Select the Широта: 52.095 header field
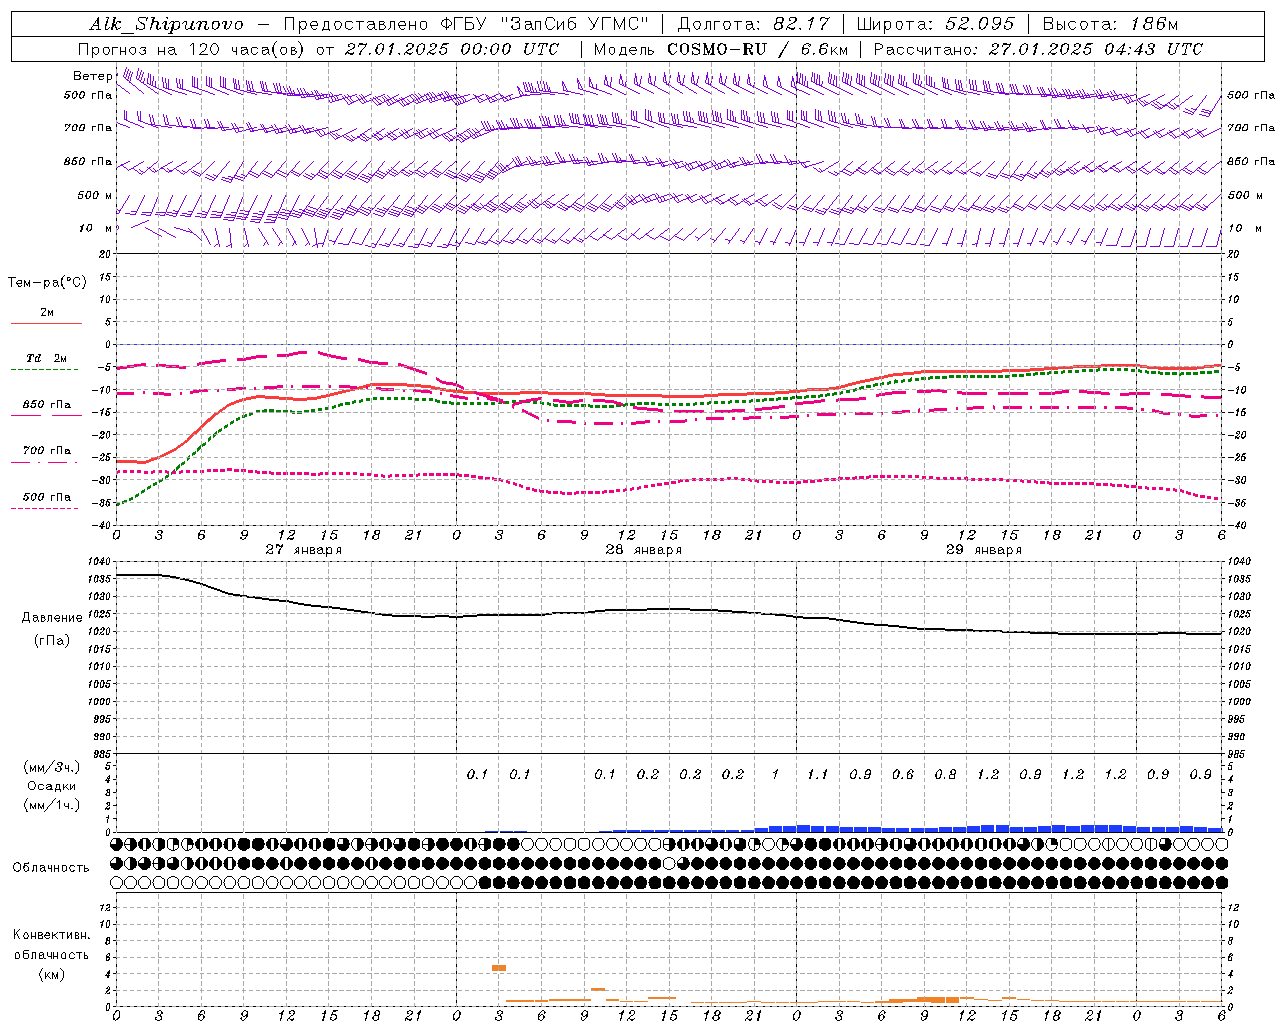The image size is (1280, 1024). pos(936,24)
